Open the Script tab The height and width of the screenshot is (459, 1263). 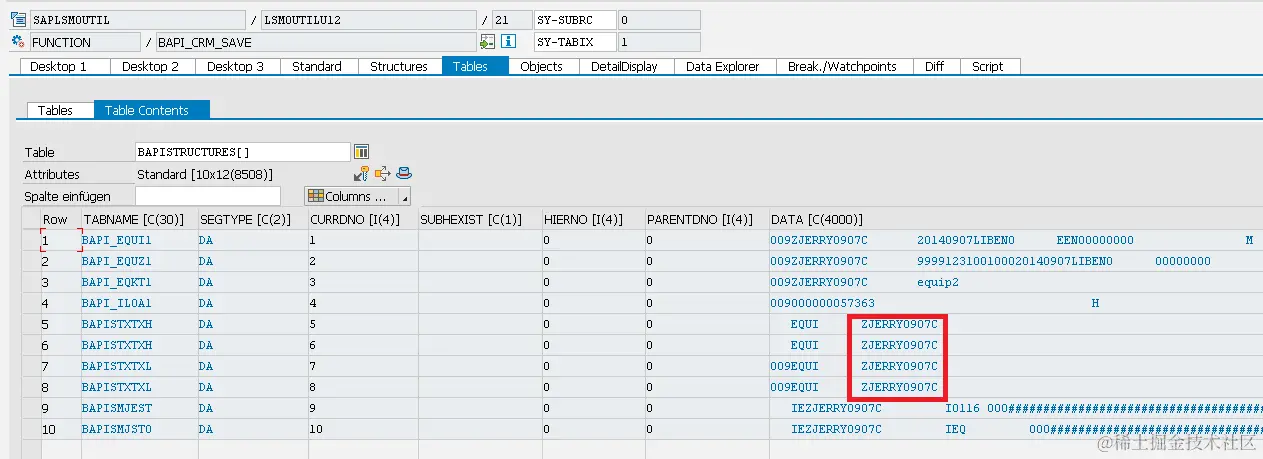pyautogui.click(x=988, y=66)
